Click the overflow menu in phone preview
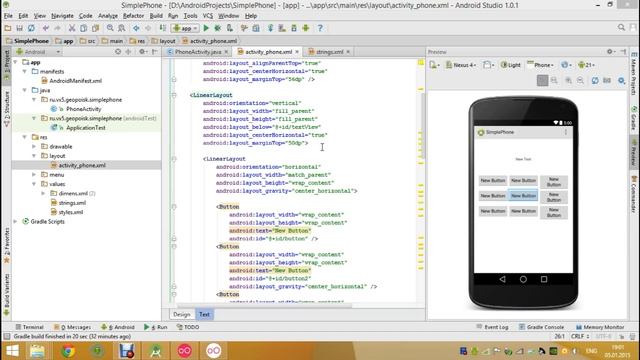Viewport: 640px width, 360px height. 566,132
